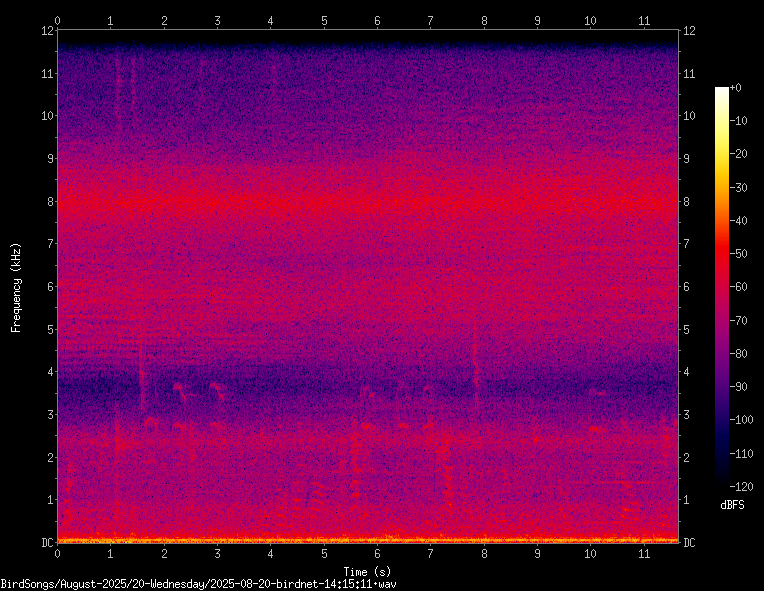Click the "DC" label on left frequency axis
This screenshot has height=591, width=764.
point(47,543)
